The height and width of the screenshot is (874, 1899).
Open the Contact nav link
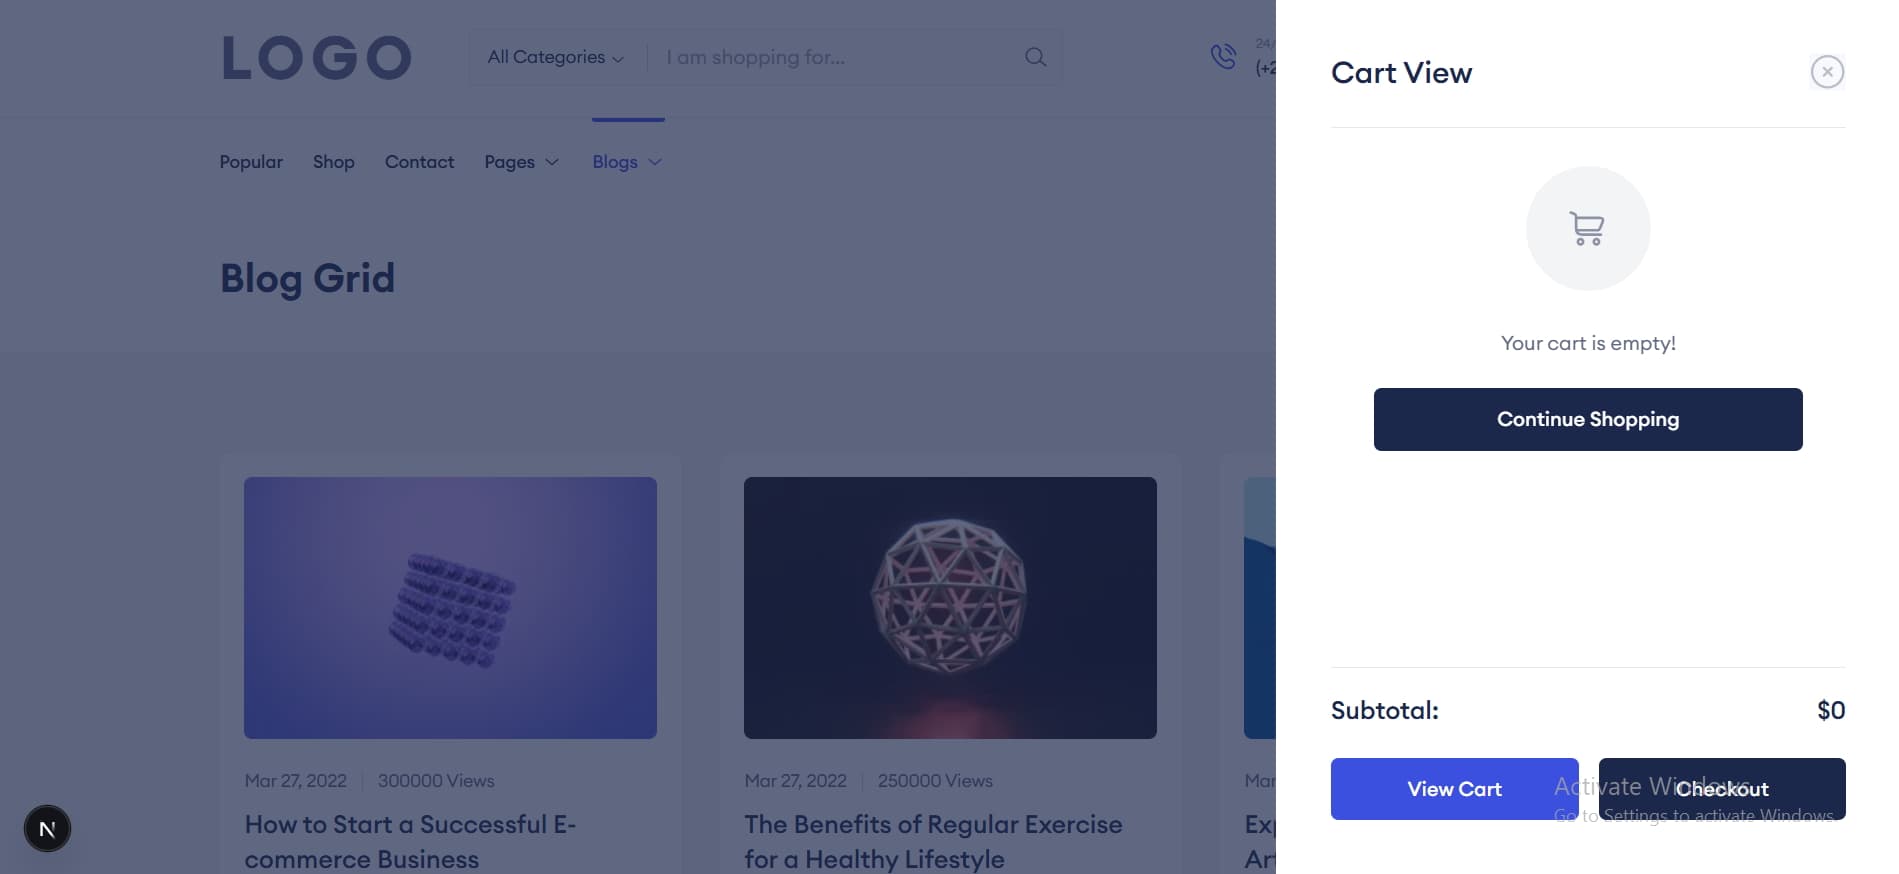pyautogui.click(x=419, y=162)
